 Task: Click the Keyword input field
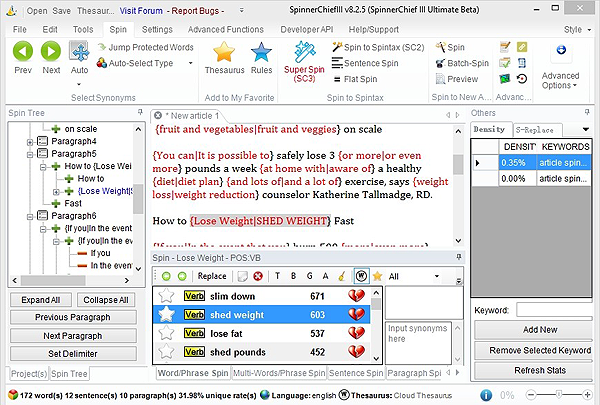pos(554,310)
